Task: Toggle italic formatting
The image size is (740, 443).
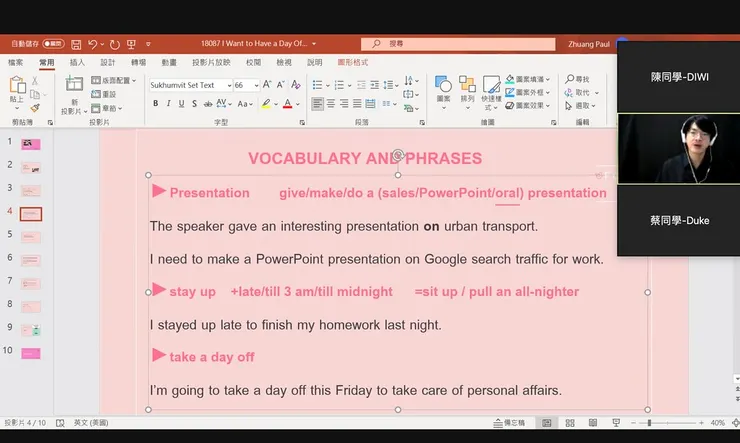Action: coord(168,103)
